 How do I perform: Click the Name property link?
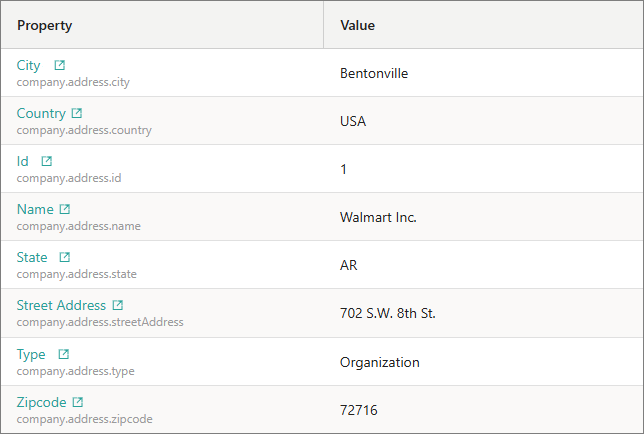tap(35, 210)
